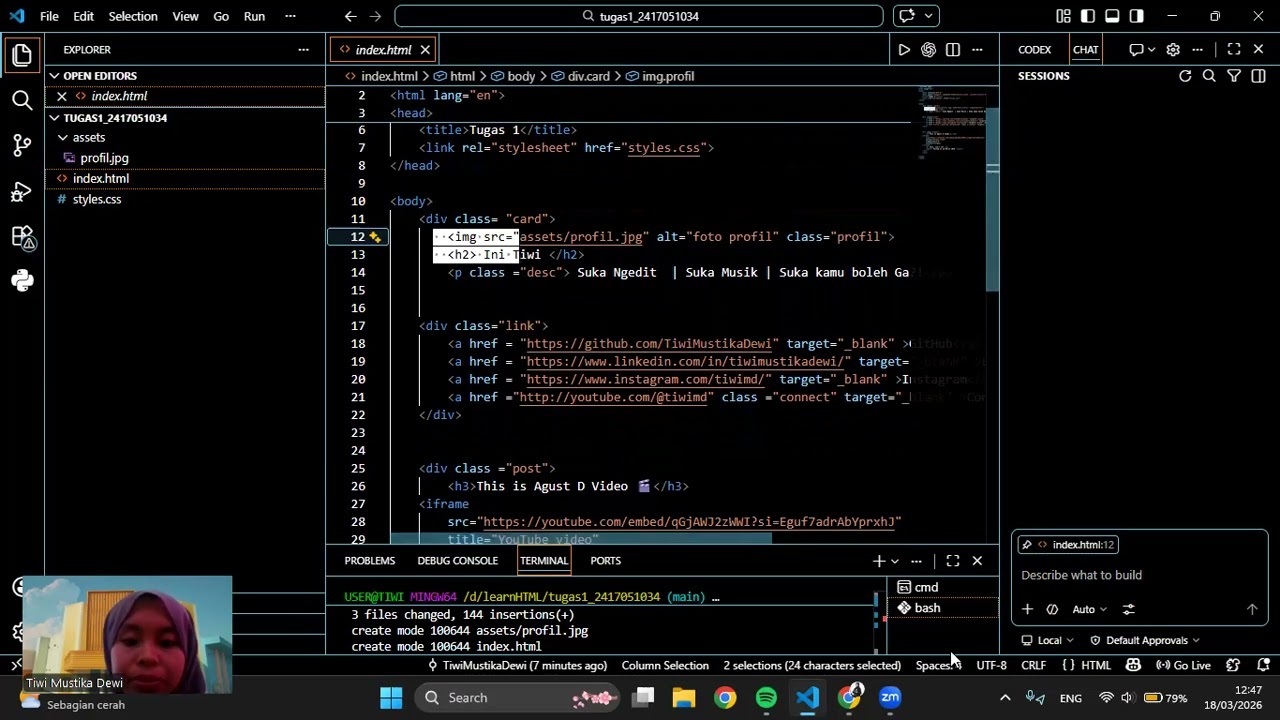Toggle the sessions side-by-side layout icon
This screenshot has height=720, width=1280.
click(1258, 76)
